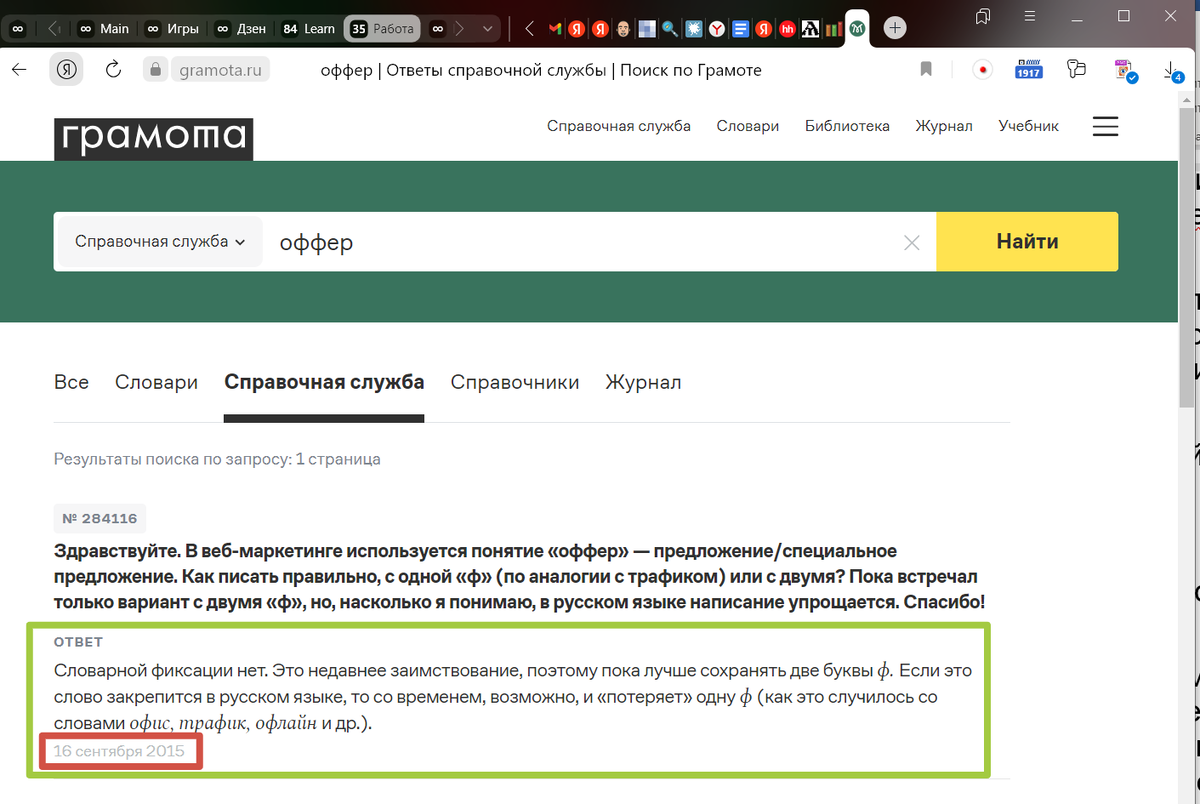The width and height of the screenshot is (1200, 804).
Task: Switch to the Журнал results tab
Action: coord(643,382)
